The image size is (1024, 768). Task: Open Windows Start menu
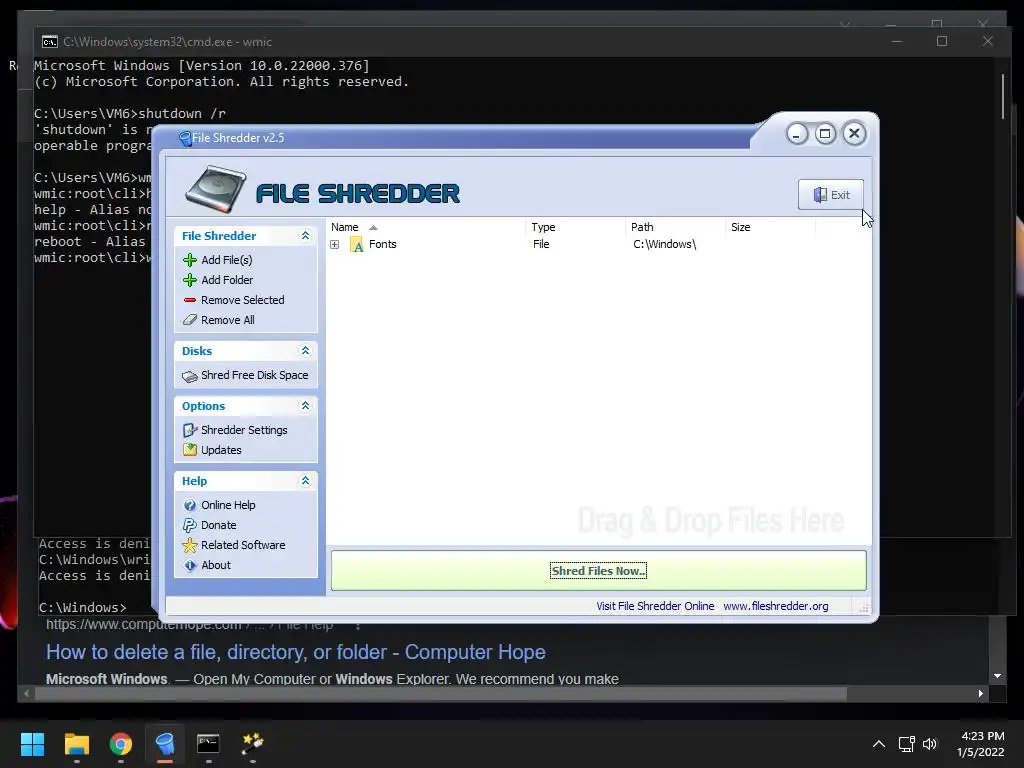pos(32,744)
